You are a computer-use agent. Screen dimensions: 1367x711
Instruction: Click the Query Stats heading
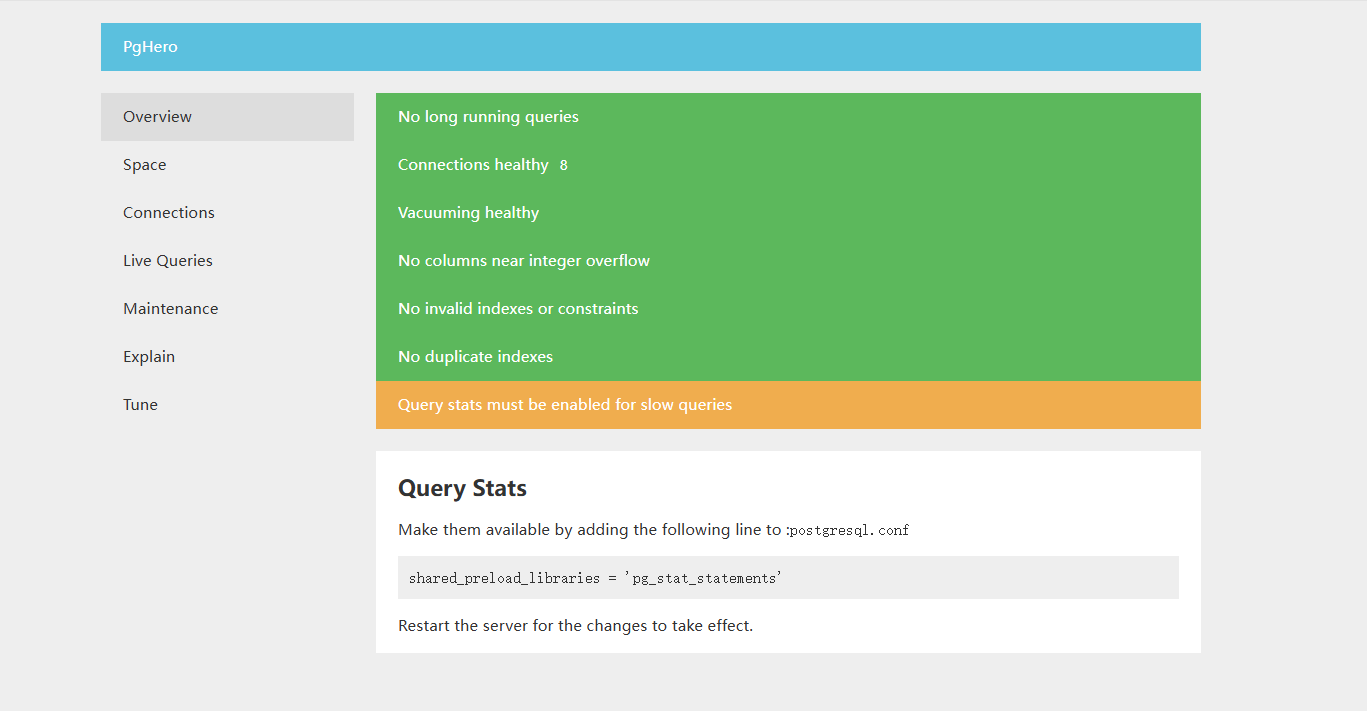coord(462,488)
